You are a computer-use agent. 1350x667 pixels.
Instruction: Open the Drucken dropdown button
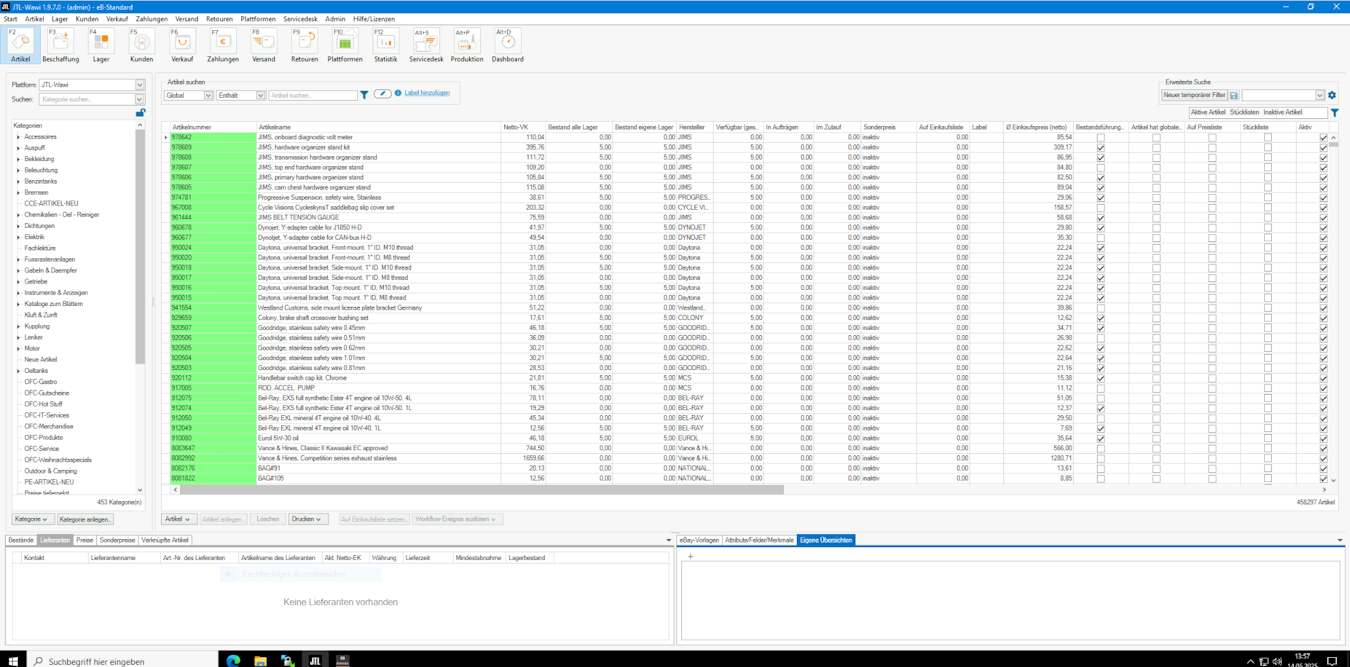coord(307,519)
